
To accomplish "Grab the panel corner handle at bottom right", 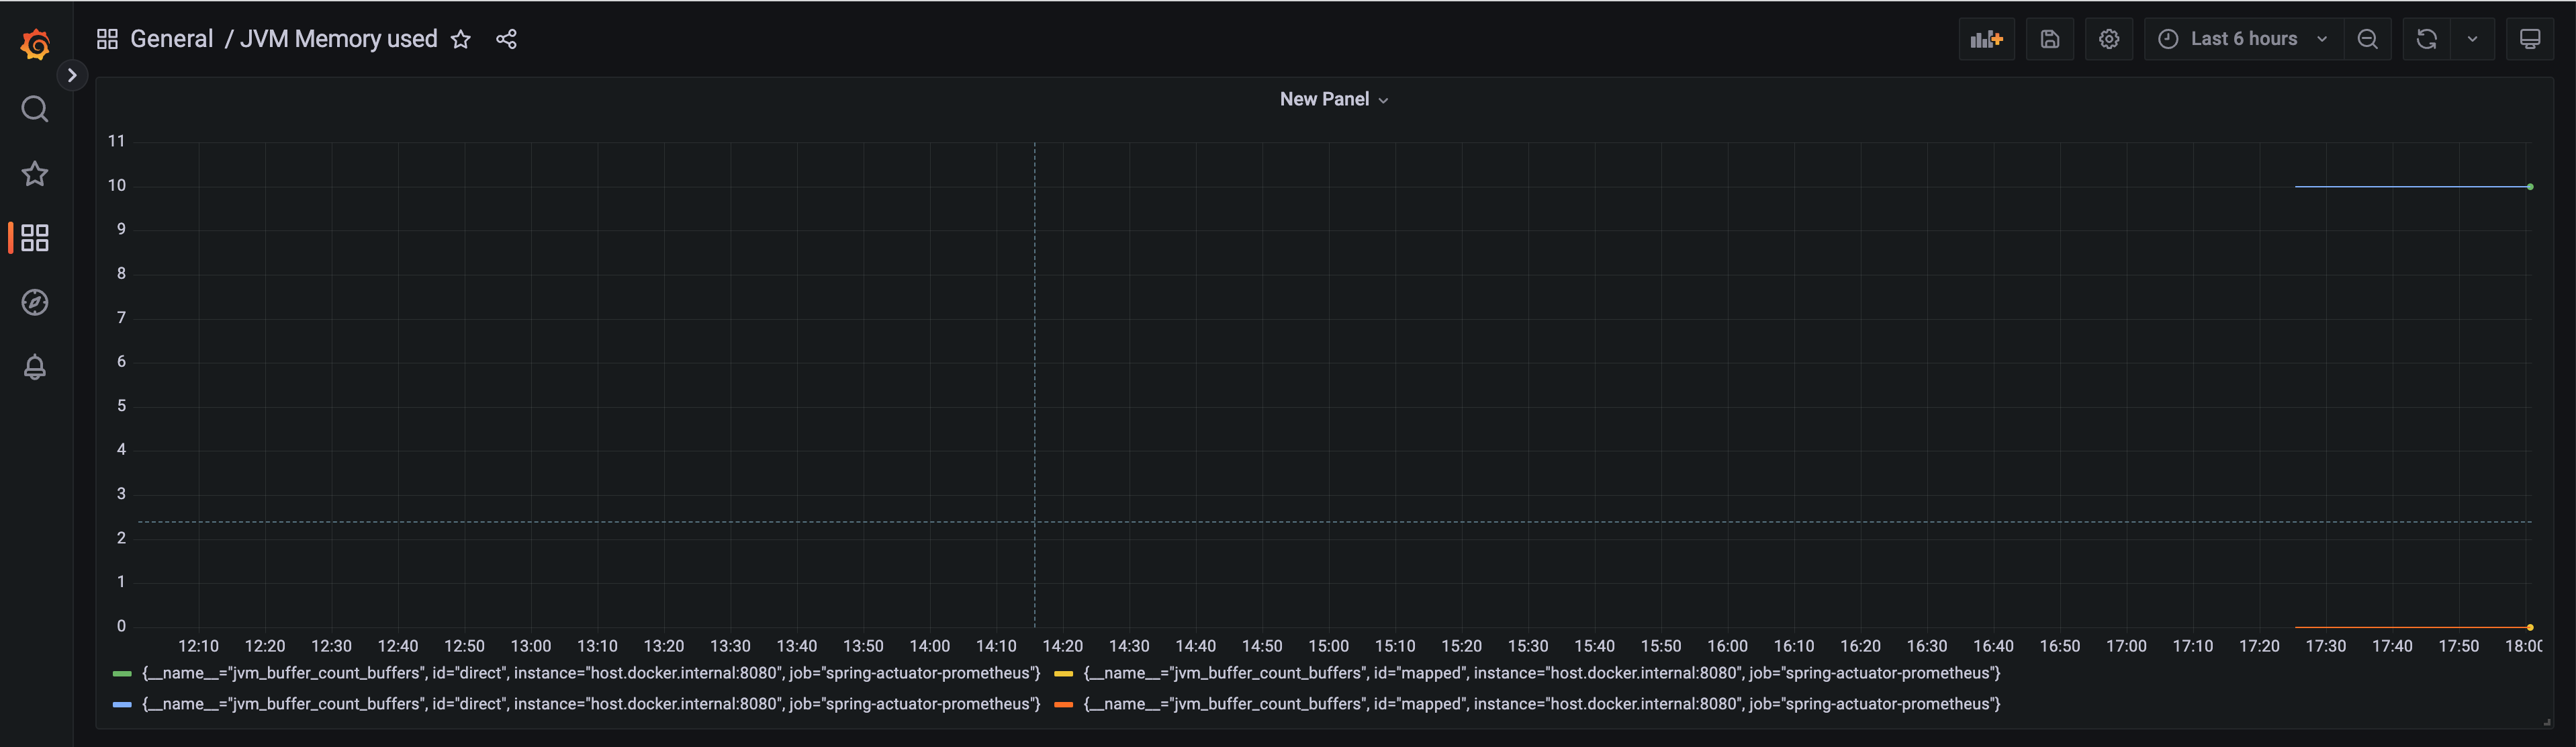I will click(2547, 722).
